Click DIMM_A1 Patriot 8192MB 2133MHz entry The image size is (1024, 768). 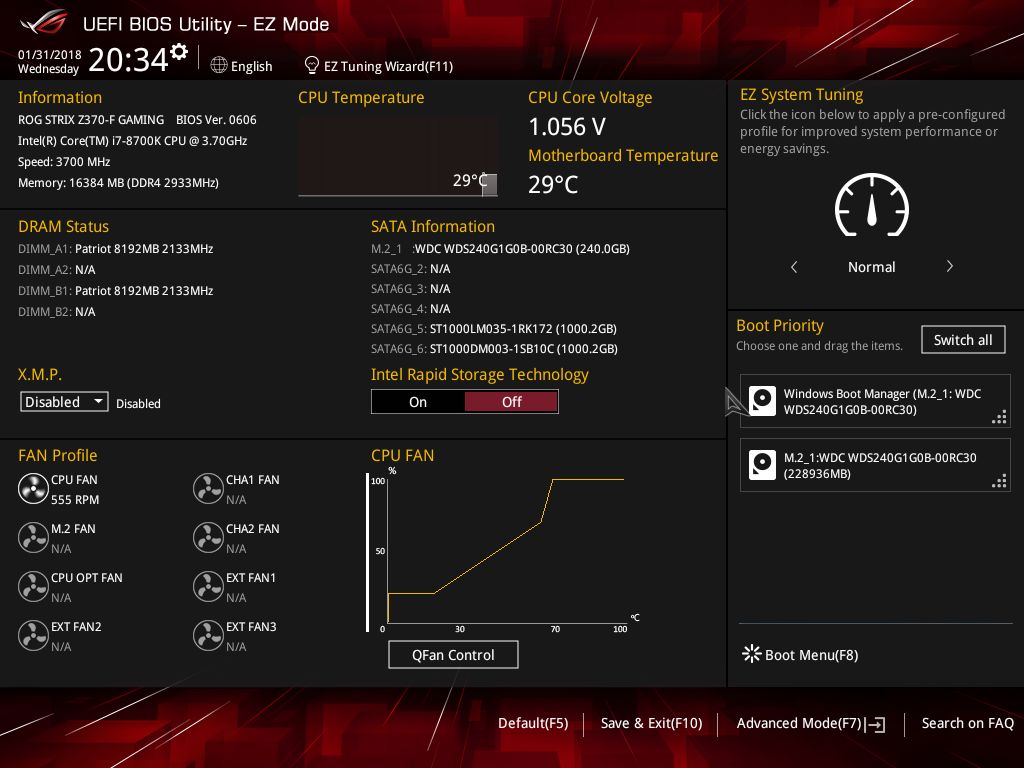[116, 249]
